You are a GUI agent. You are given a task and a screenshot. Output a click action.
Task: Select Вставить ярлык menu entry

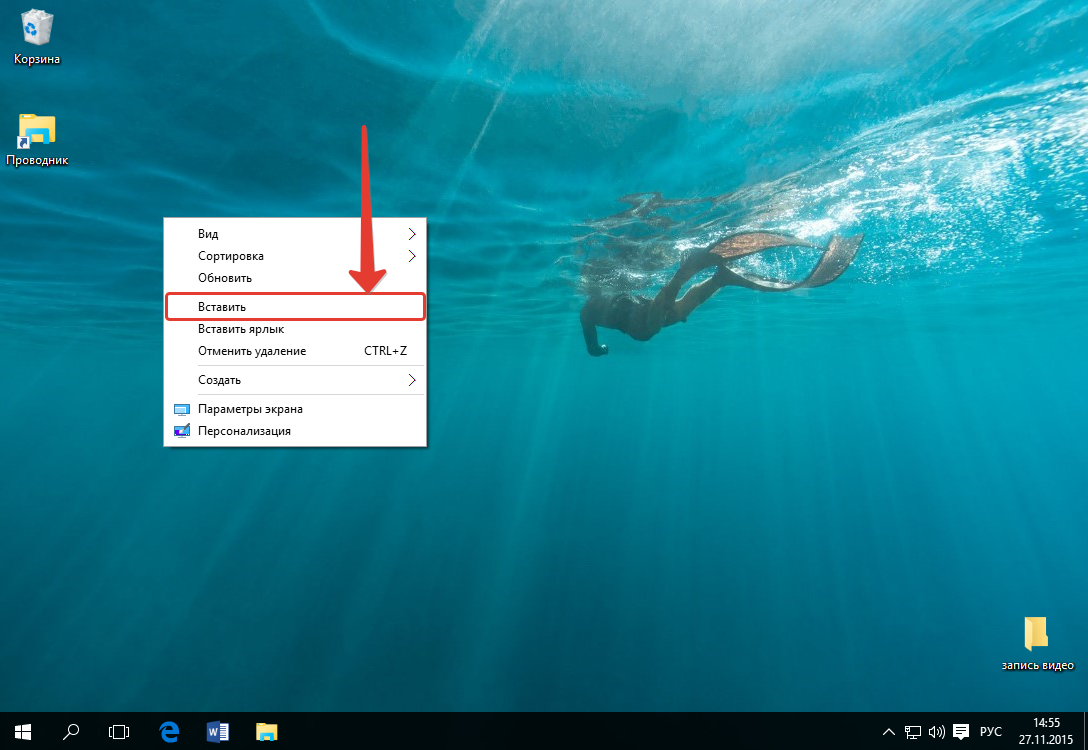pyautogui.click(x=295, y=329)
